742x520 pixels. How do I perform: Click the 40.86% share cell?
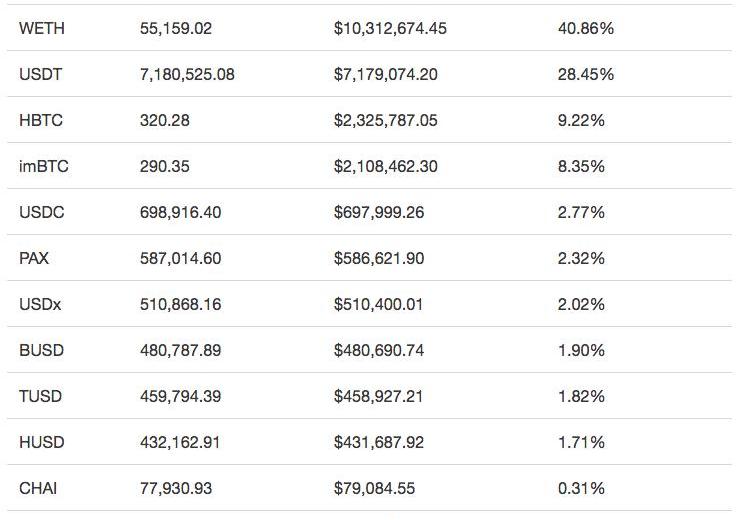pyautogui.click(x=586, y=29)
